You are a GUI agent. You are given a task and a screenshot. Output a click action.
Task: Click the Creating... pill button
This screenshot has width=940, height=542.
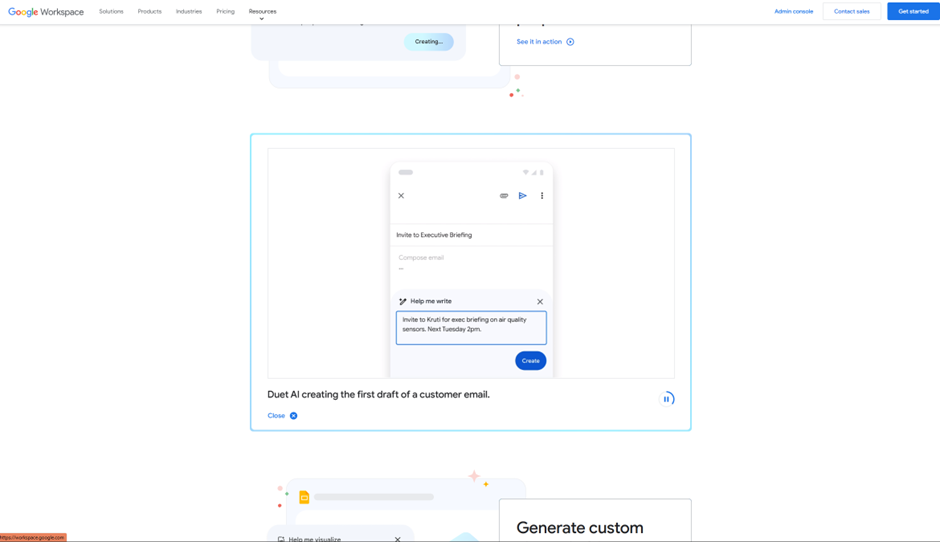pyautogui.click(x=429, y=41)
